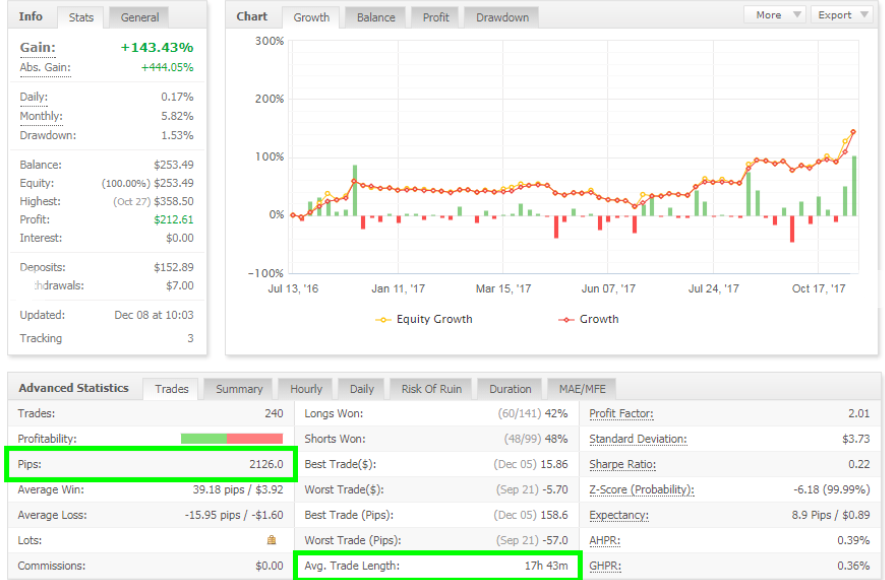Open the Hourly statistics tab
Viewport: 885px width, 580px height.
(306, 389)
